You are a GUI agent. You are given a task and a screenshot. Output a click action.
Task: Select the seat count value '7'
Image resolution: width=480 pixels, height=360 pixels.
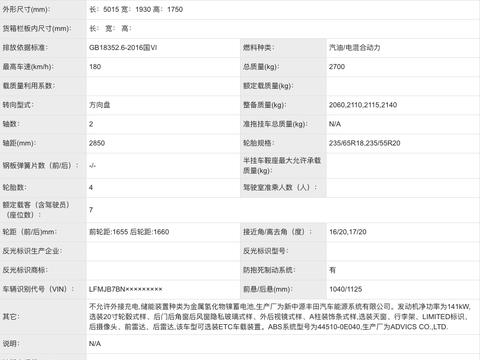(91, 210)
